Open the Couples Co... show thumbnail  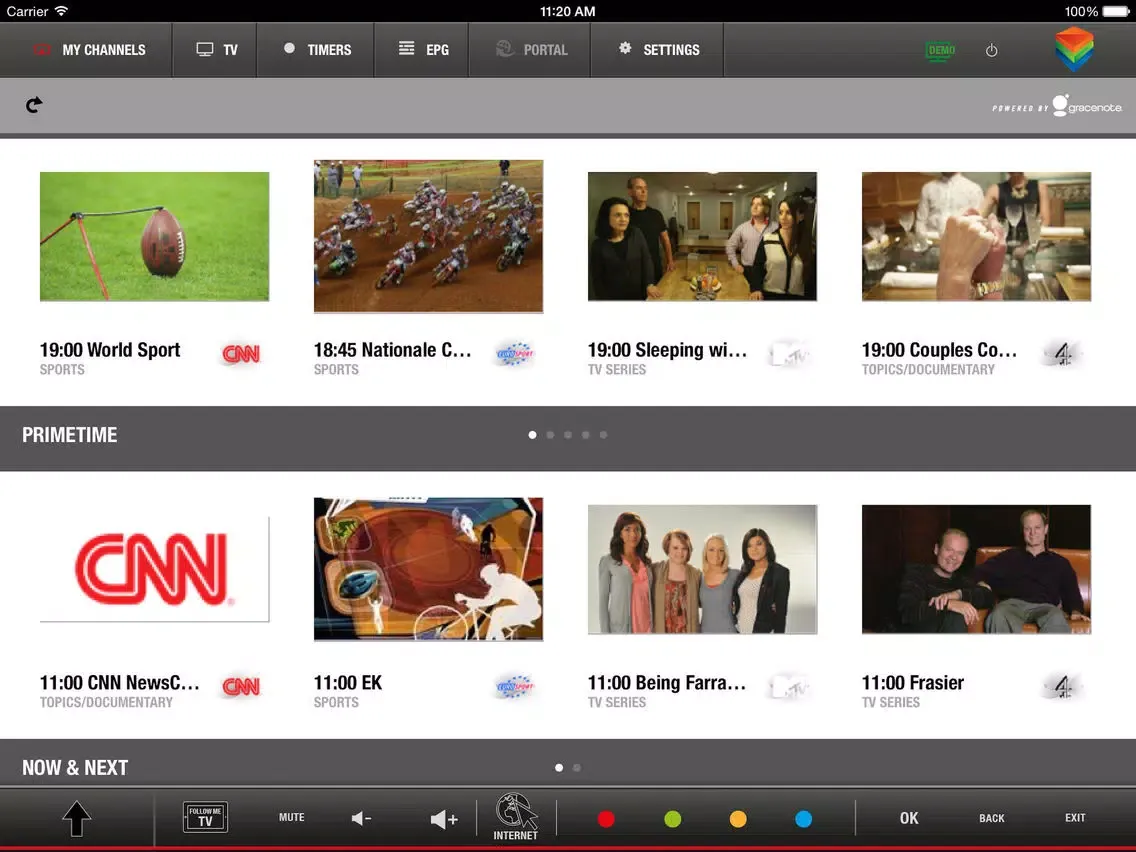point(976,236)
